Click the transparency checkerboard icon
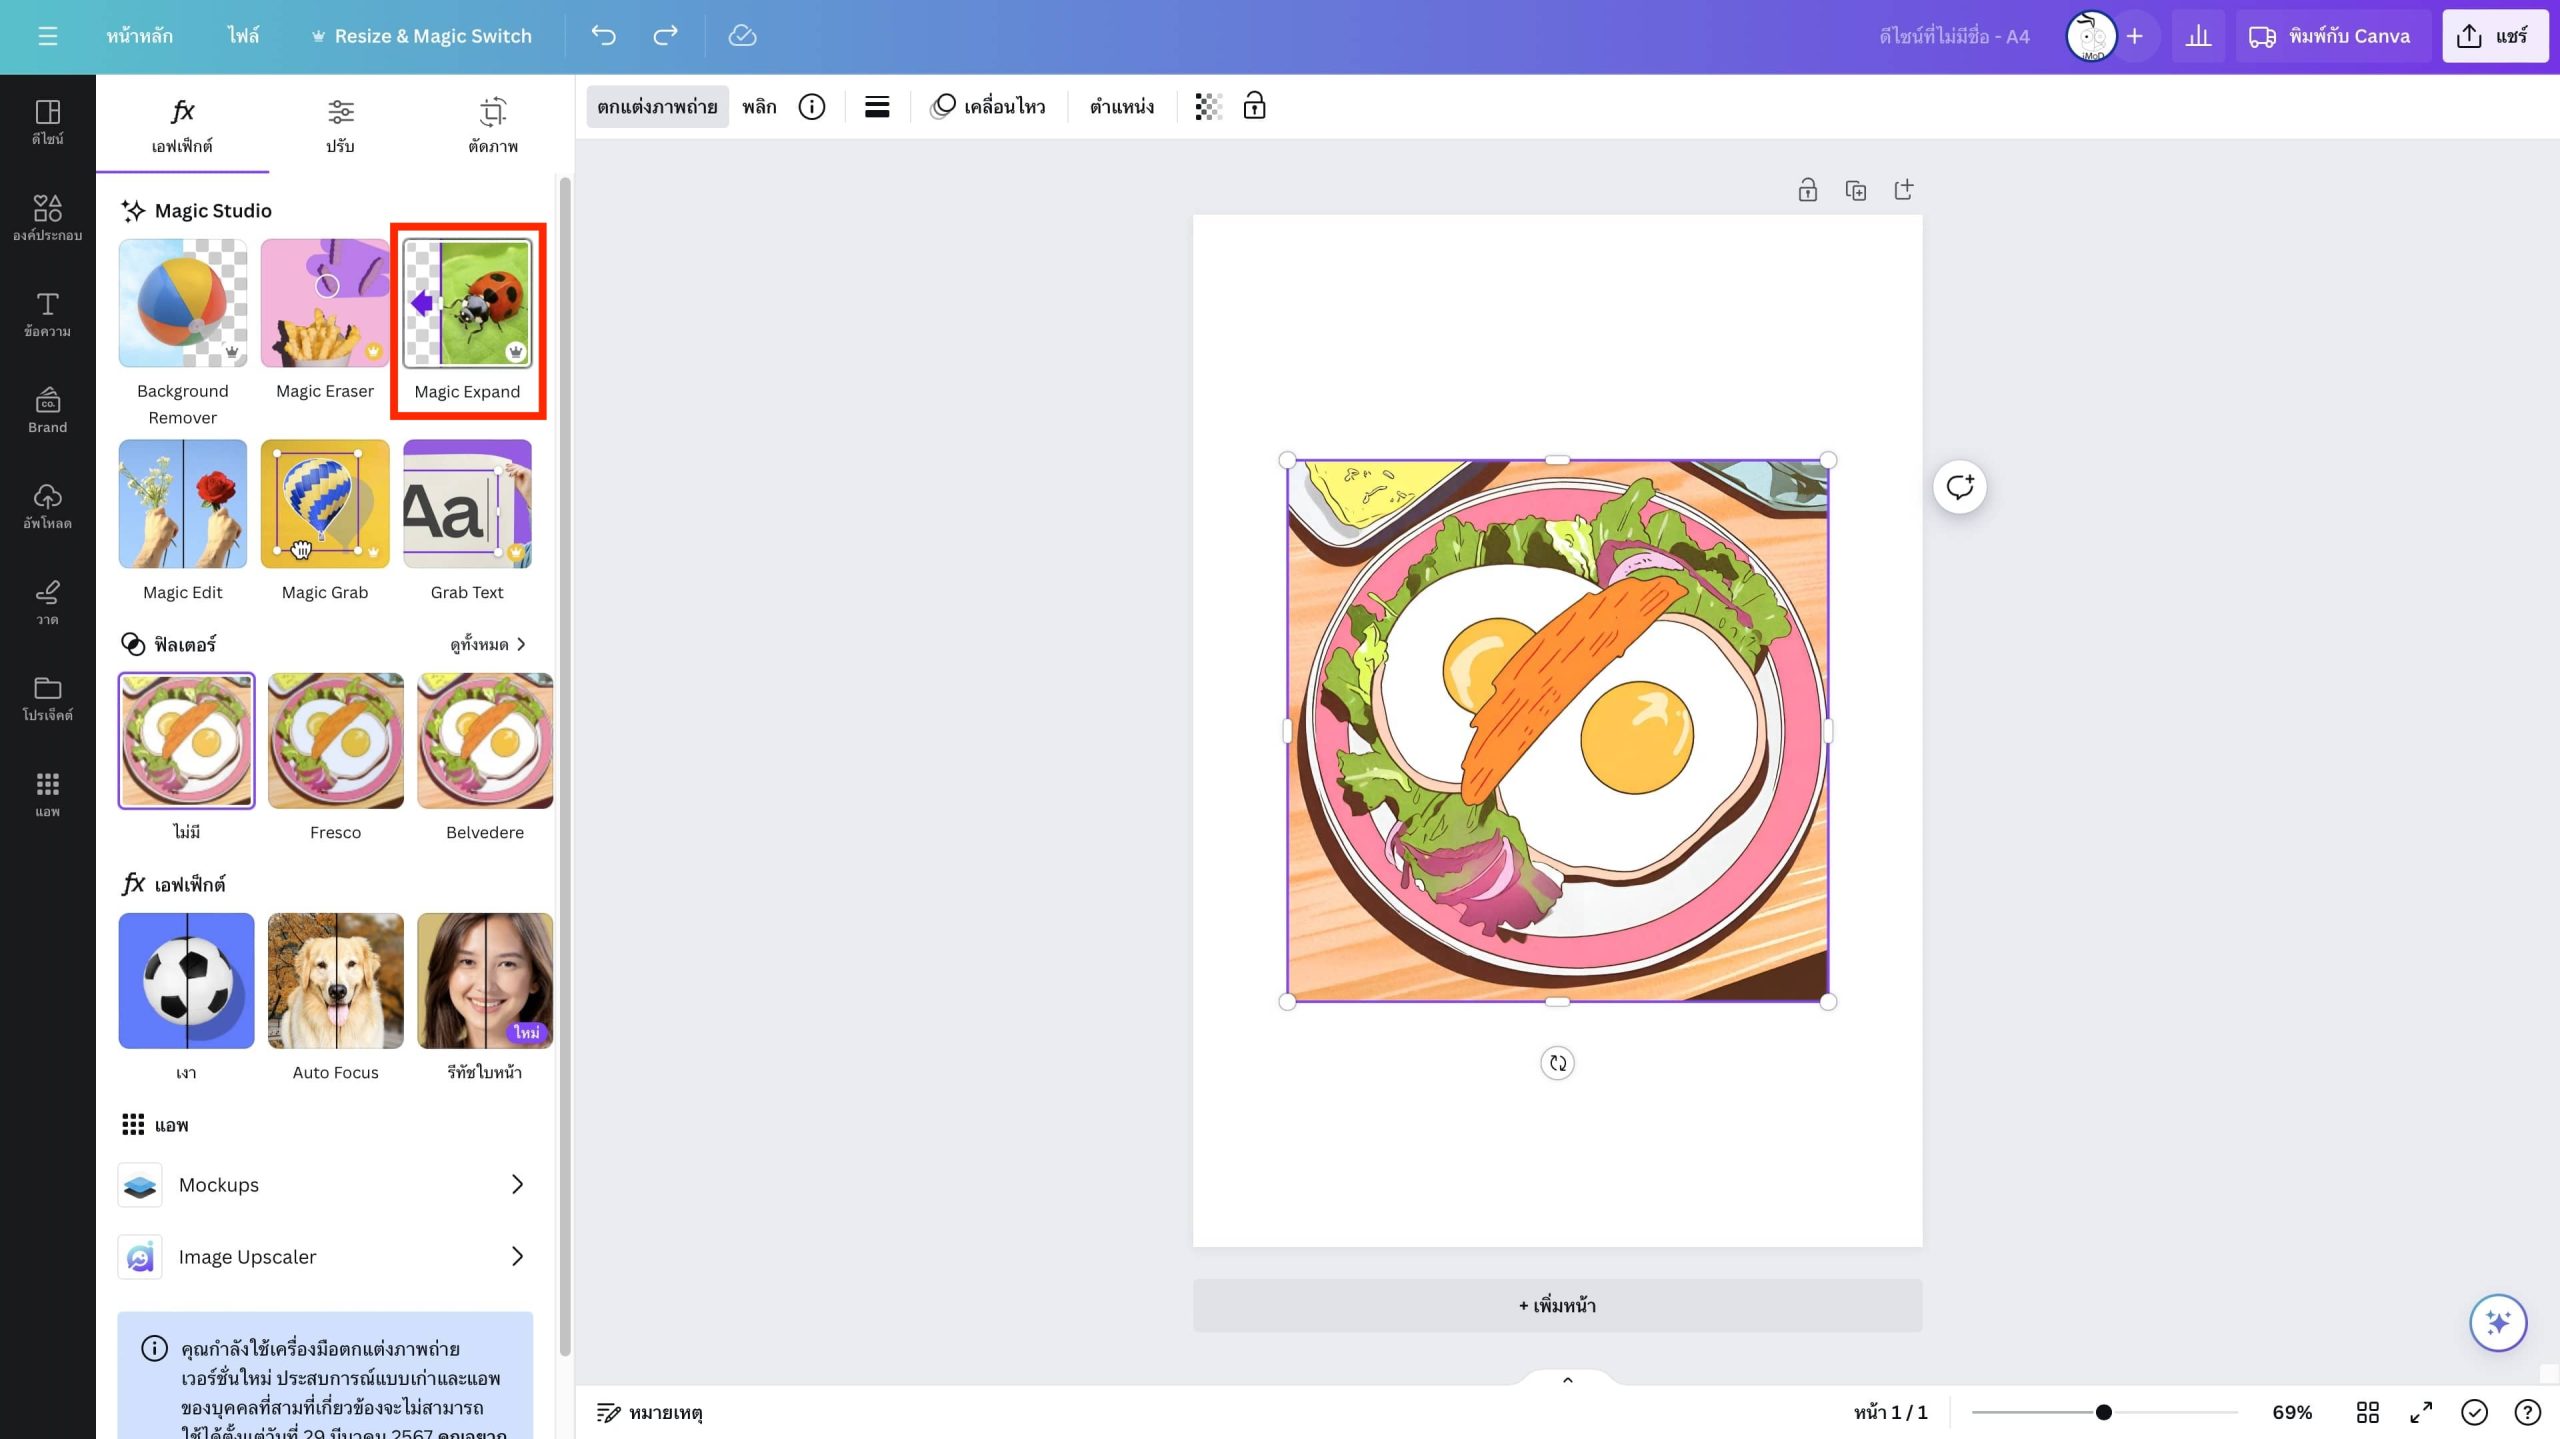 (x=1208, y=106)
